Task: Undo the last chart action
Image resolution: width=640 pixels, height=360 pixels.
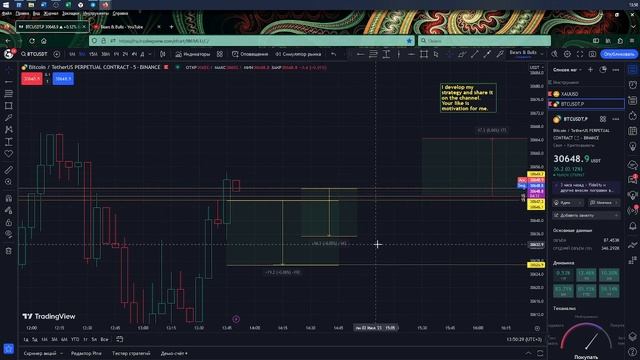Action: point(333,54)
